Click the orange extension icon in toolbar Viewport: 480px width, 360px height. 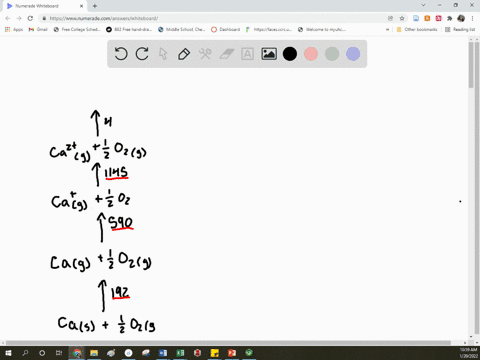coord(427,18)
